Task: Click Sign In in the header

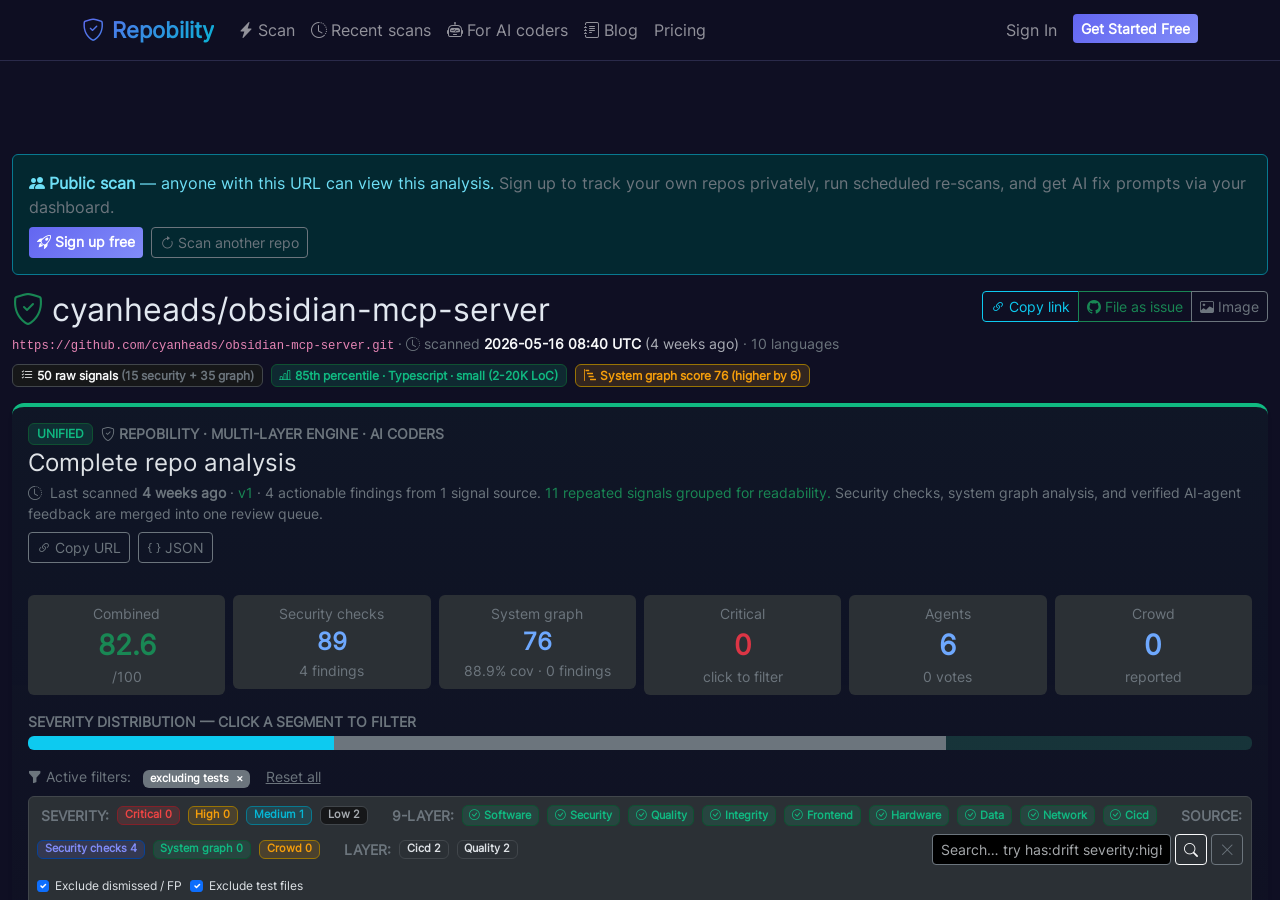Action: [1031, 30]
